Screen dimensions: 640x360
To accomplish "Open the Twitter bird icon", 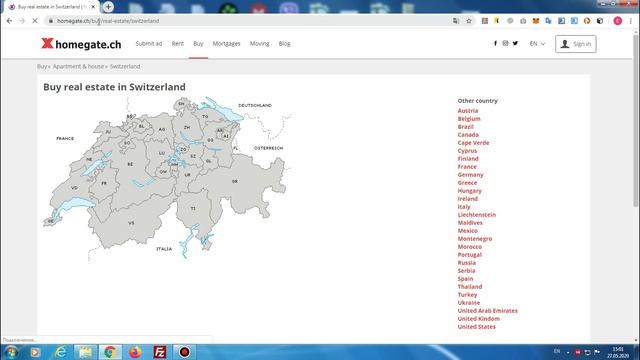I will tap(515, 43).
